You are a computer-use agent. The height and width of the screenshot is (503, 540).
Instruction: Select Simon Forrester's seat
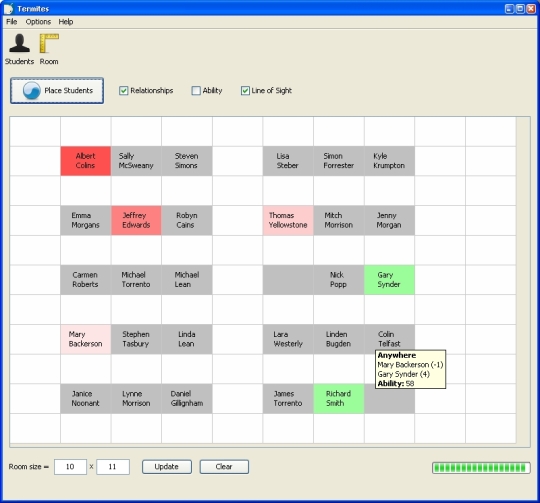point(339,161)
